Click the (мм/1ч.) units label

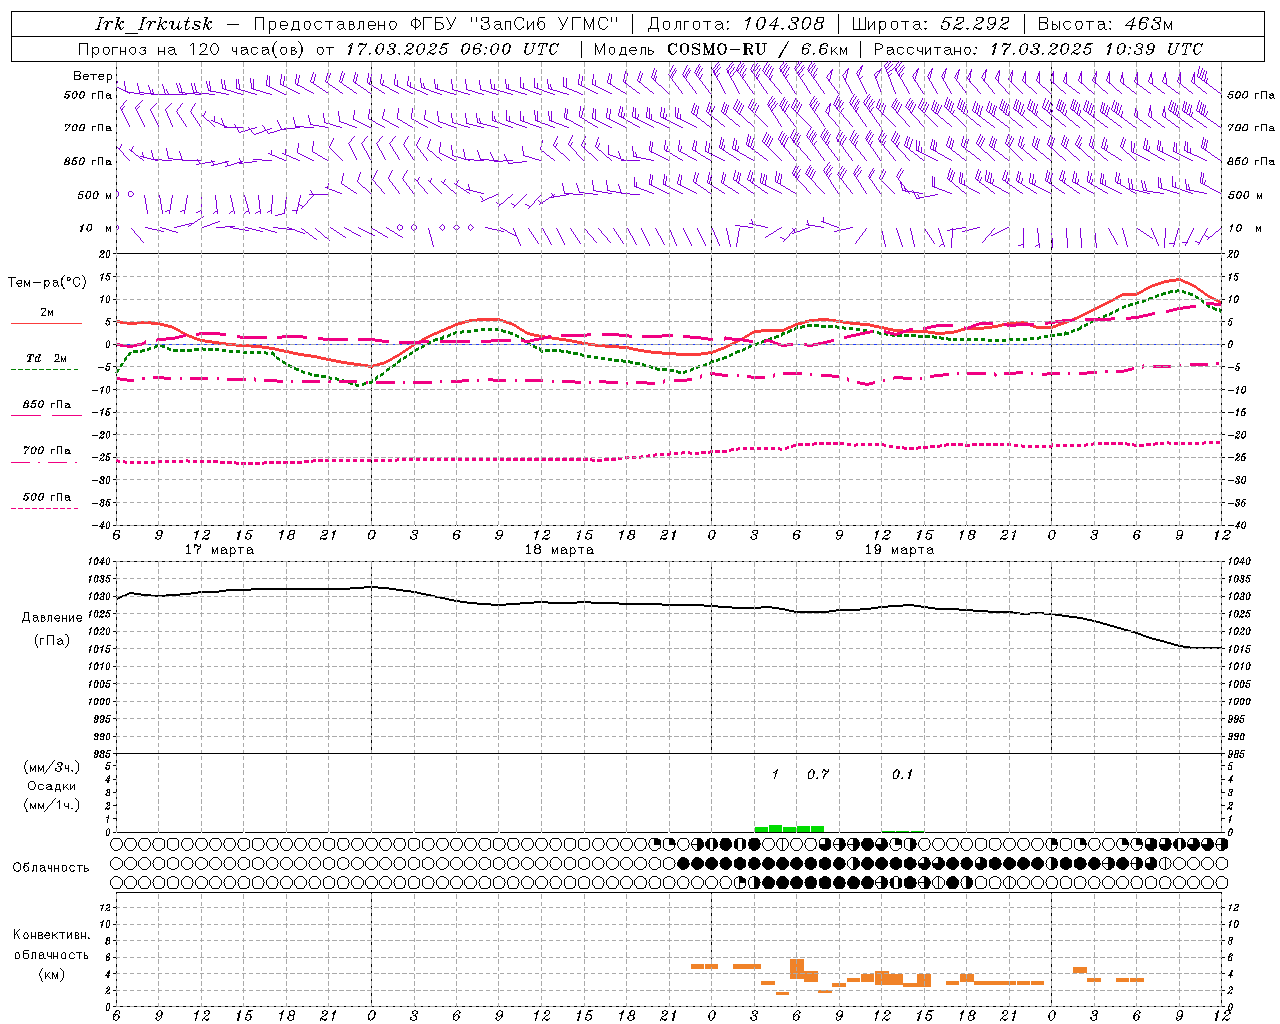pos(52,805)
